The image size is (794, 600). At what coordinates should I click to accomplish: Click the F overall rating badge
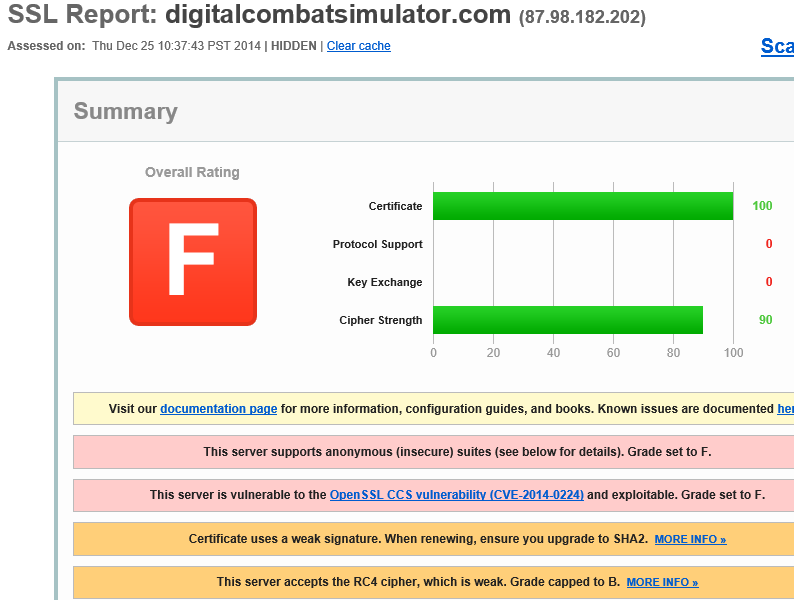pyautogui.click(x=193, y=262)
